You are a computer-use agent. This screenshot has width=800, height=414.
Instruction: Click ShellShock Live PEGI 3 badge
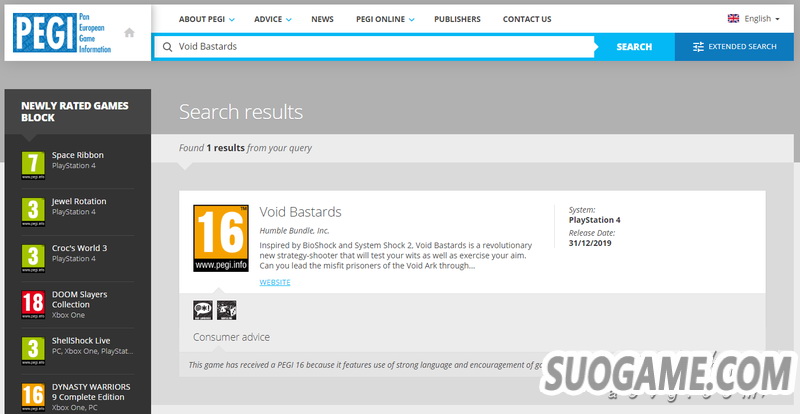[33, 351]
